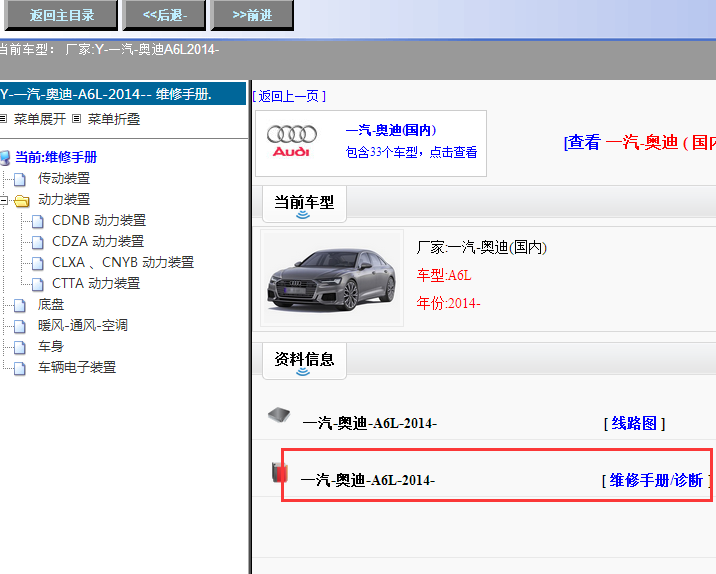
Task: Click the 年份:2014- text
Action: pyautogui.click(x=448, y=303)
